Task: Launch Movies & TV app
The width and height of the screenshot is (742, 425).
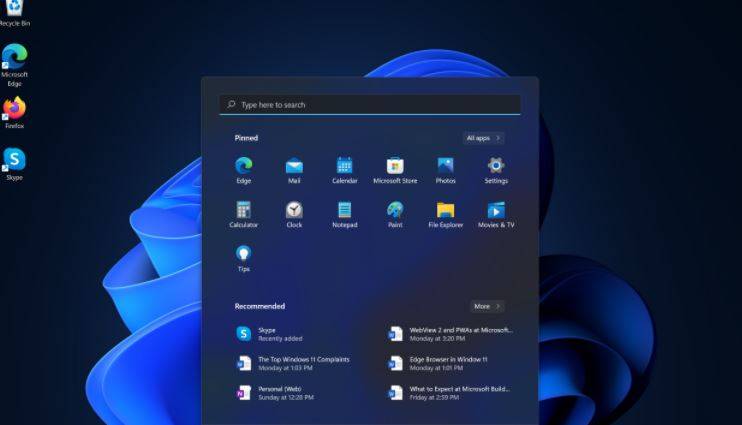Action: [496, 214]
